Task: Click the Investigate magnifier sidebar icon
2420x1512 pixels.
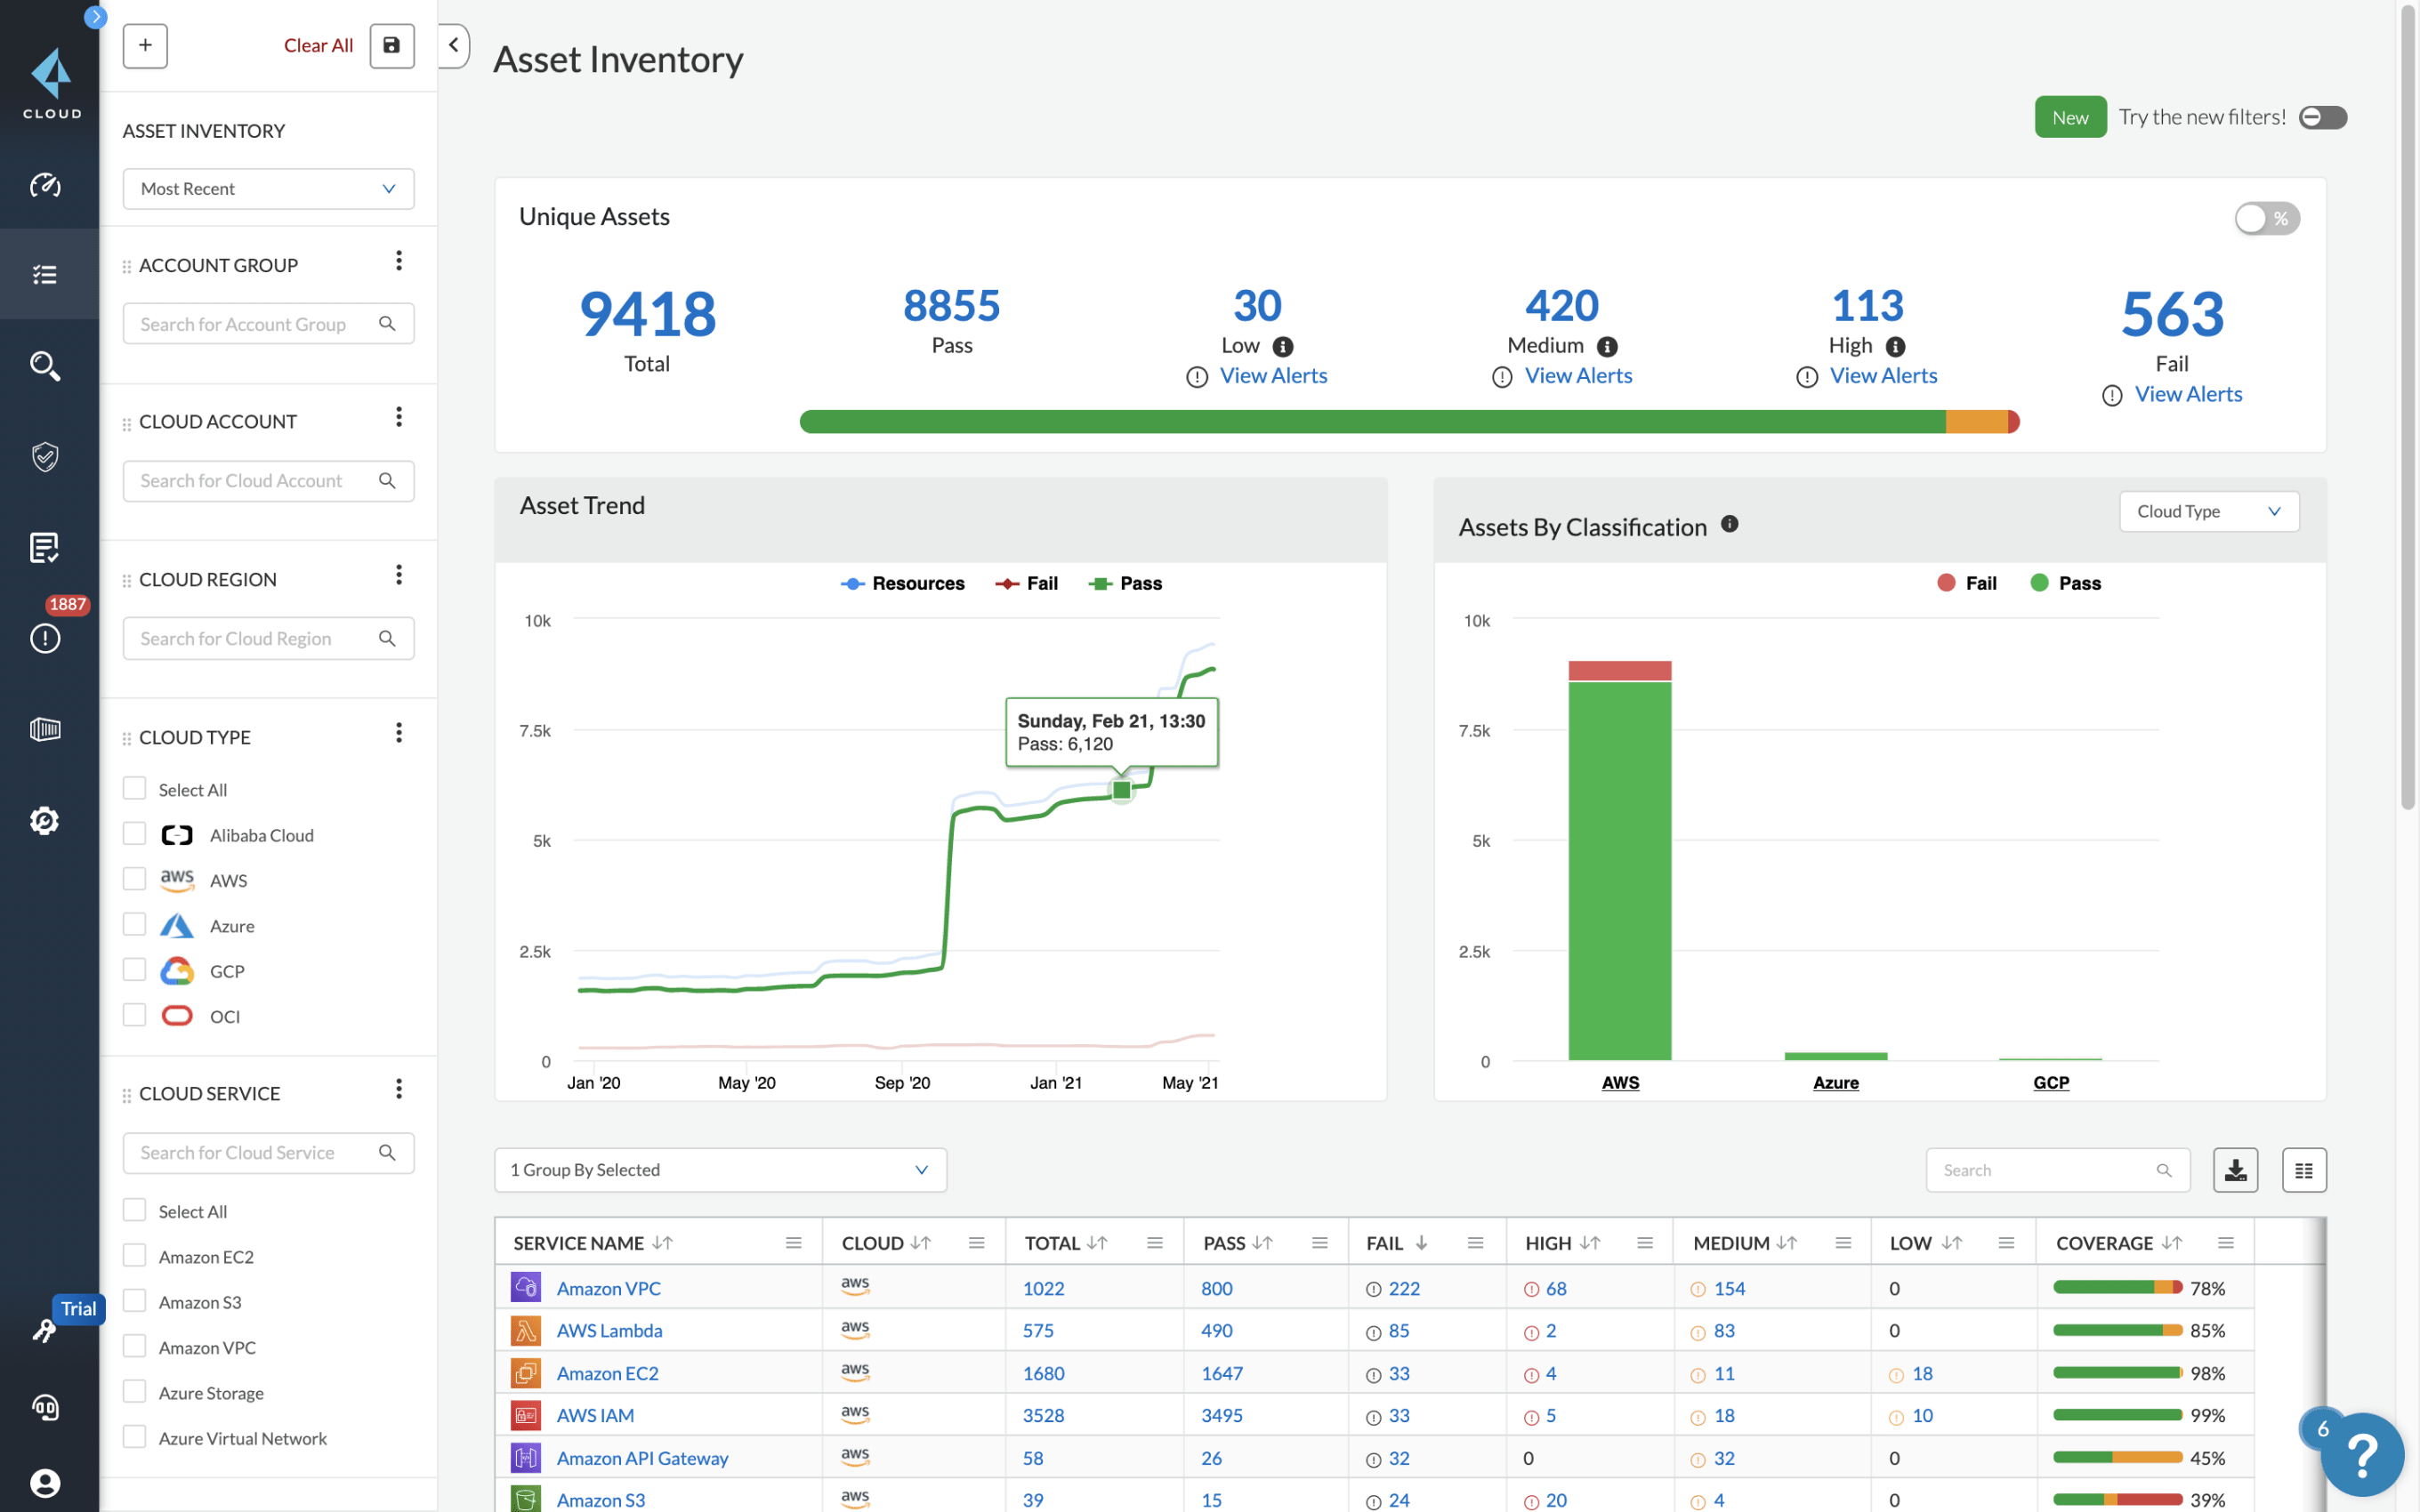Action: coord(45,366)
